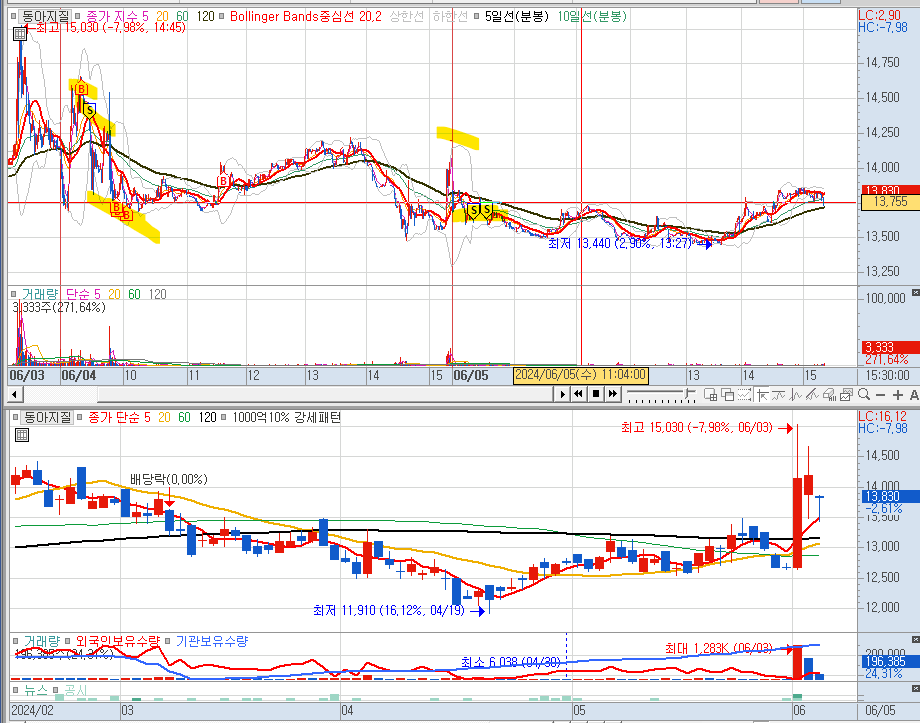Click the vertical line with wave icon
The width and height of the screenshot is (920, 723).
pos(796,394)
